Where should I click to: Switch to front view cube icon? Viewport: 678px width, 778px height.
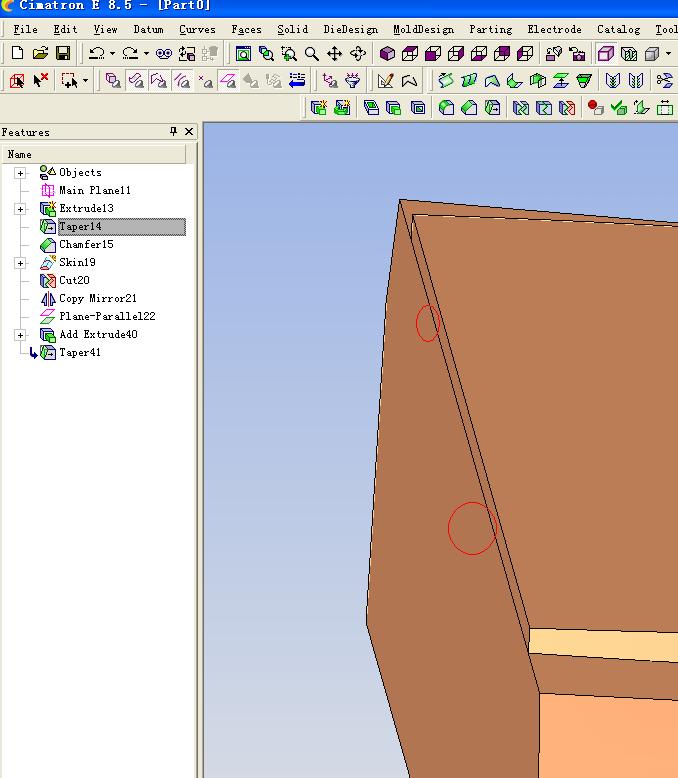433,53
